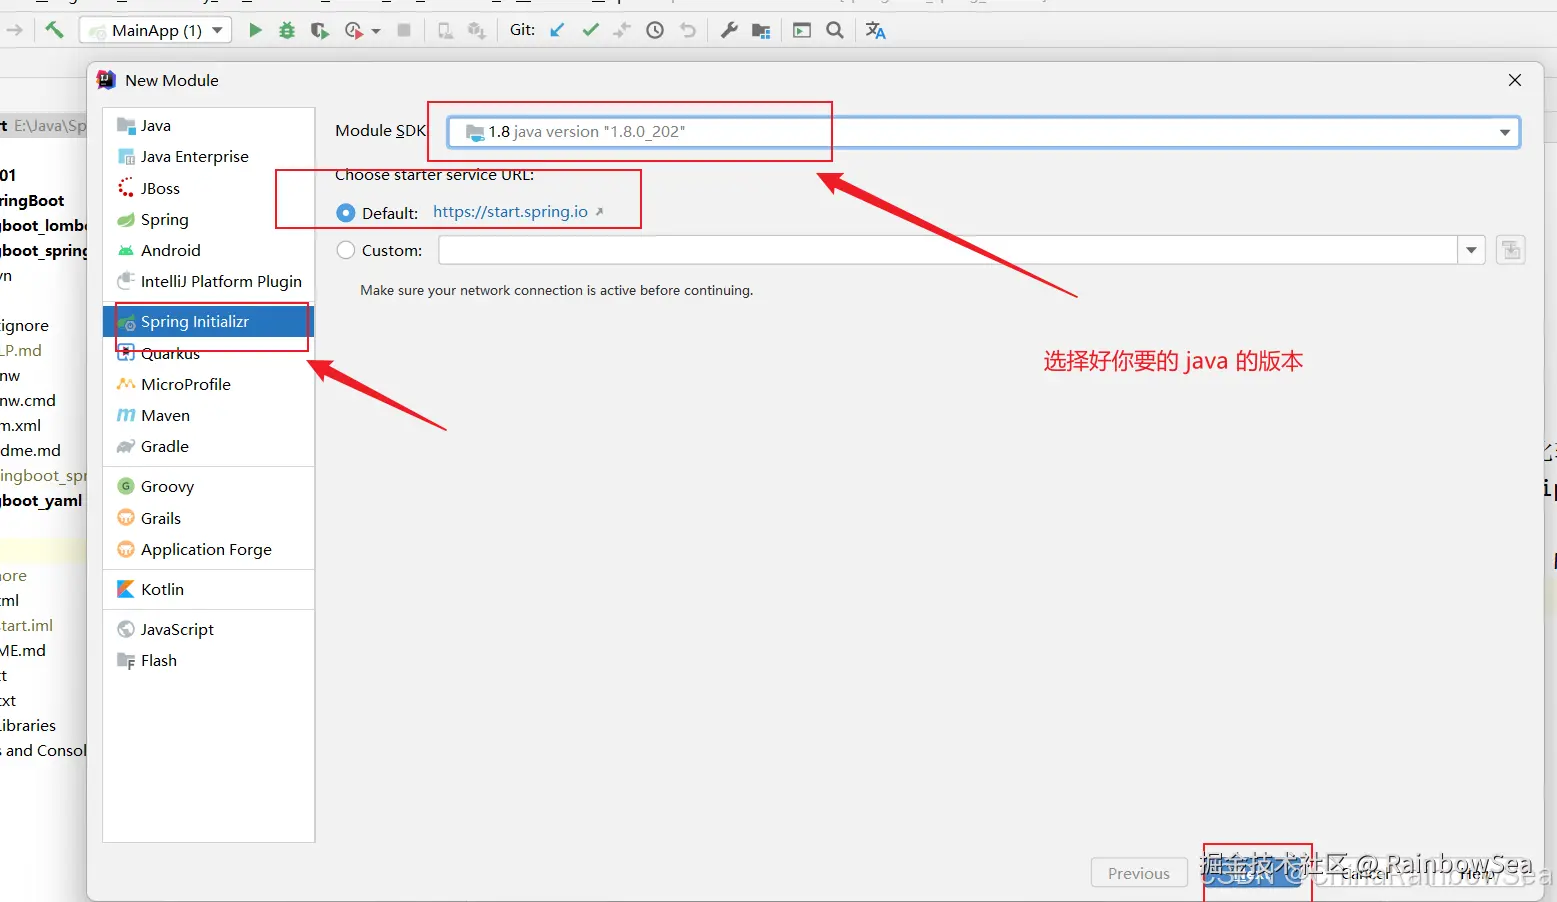Viewport: 1557px width, 902px height.
Task: Select Groovy module type
Action: pos(209,486)
